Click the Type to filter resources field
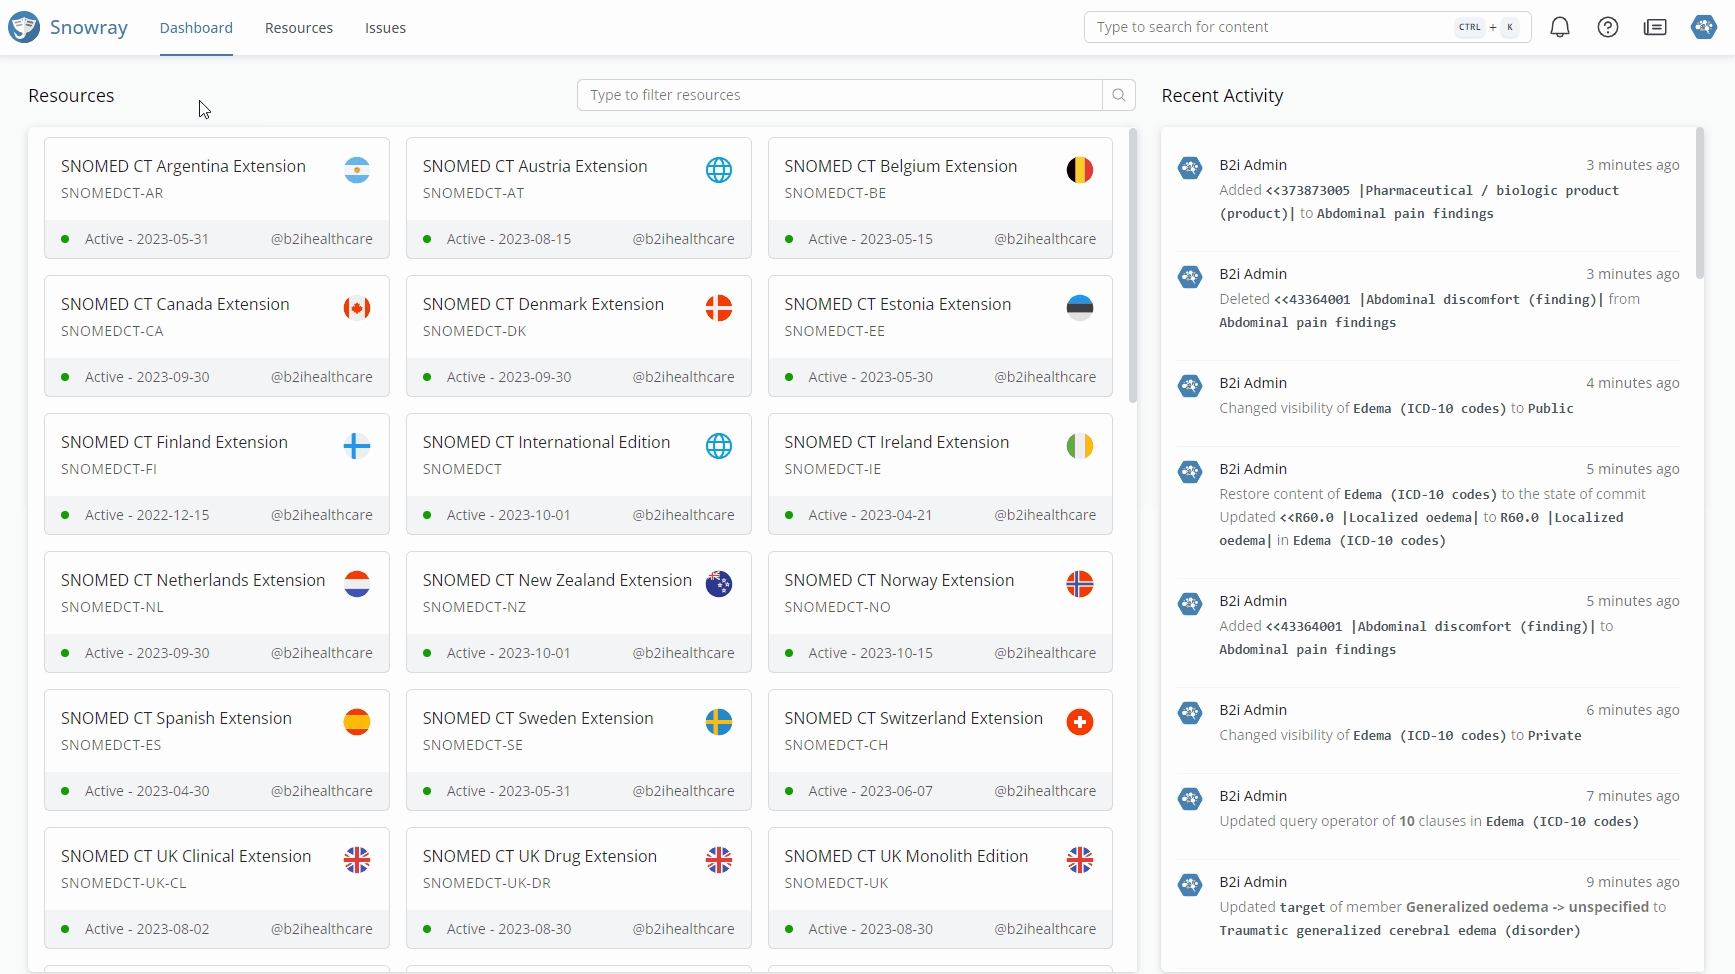The width and height of the screenshot is (1735, 974). point(838,95)
